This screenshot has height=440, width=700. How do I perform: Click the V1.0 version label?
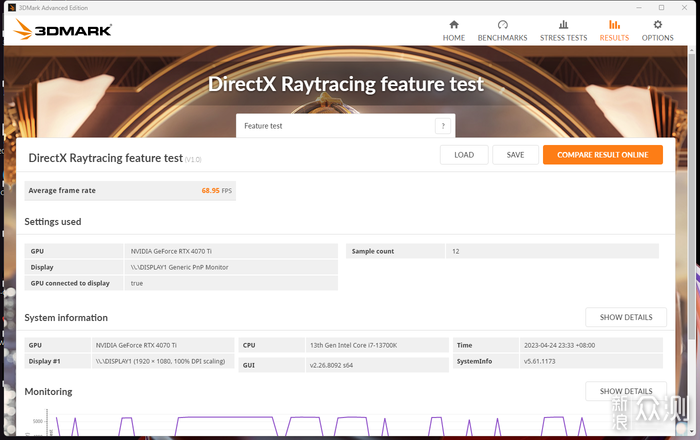point(193,160)
